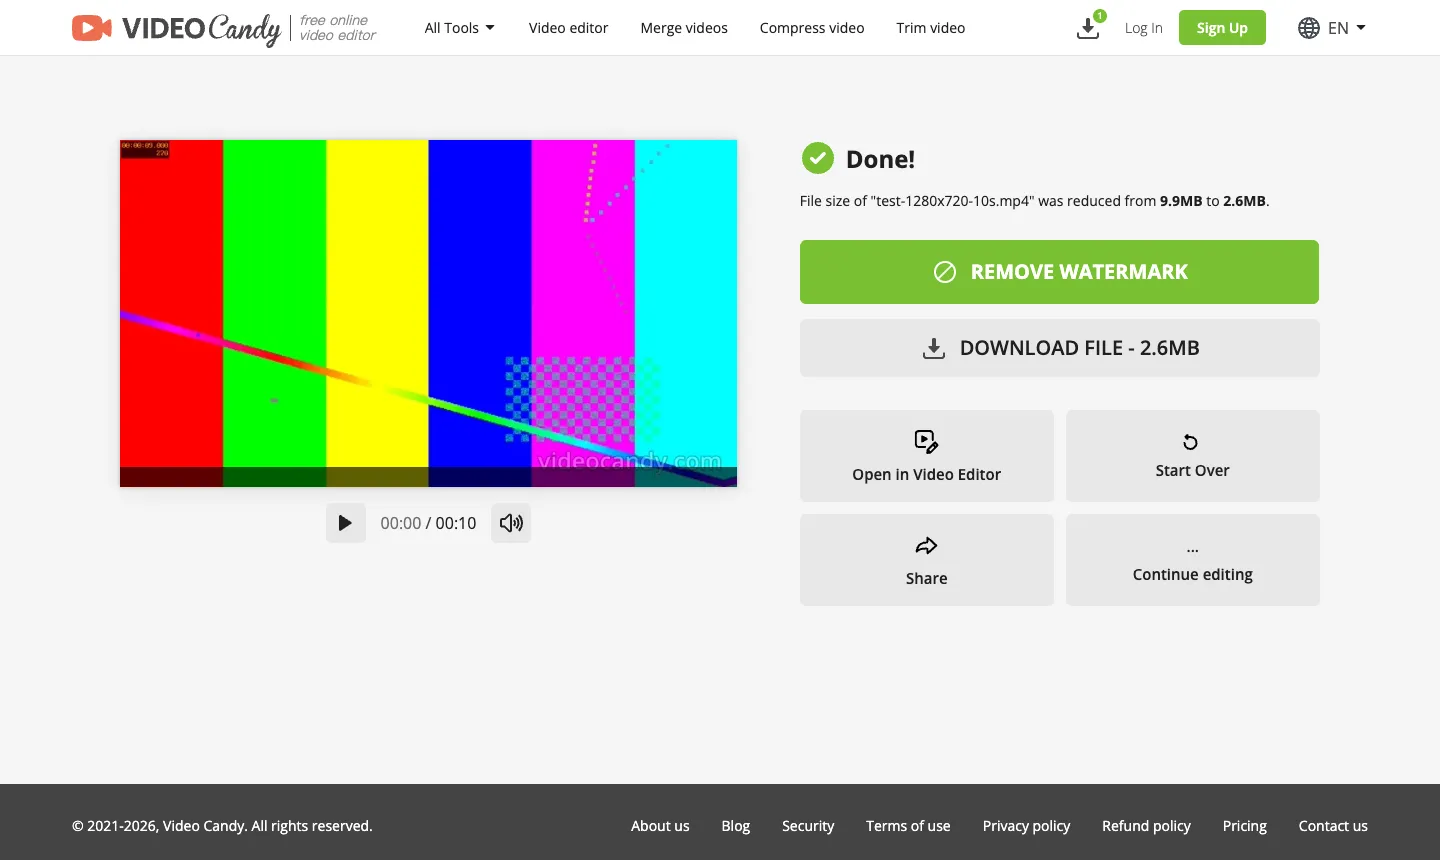Go to Video editor menu item
This screenshot has height=860, width=1440.
pos(568,28)
